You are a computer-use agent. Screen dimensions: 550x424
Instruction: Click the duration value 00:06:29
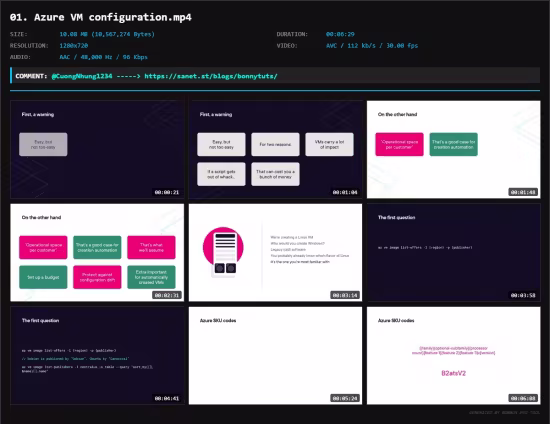[x=340, y=34]
